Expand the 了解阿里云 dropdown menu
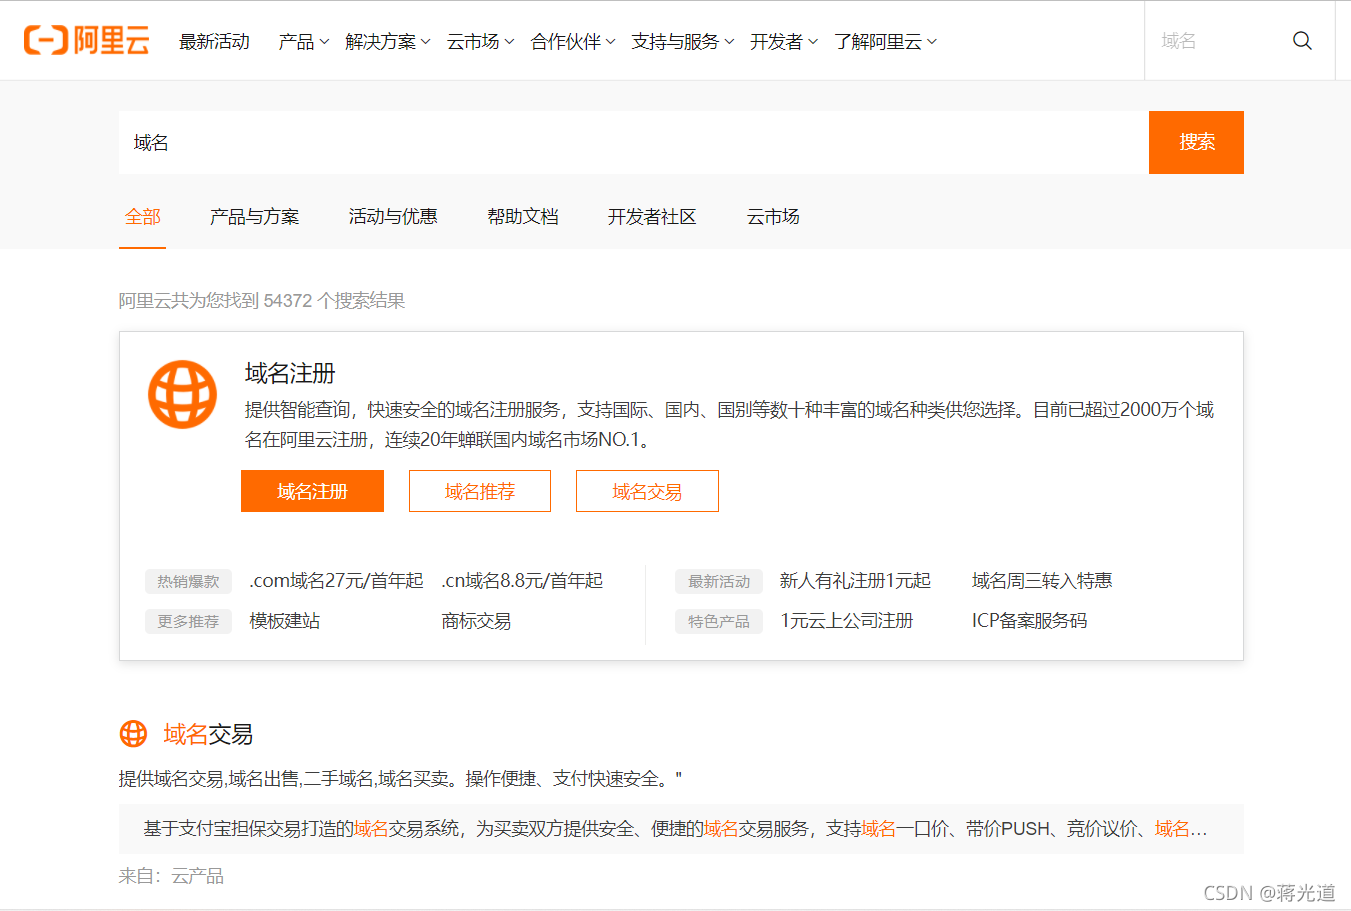1351x911 pixels. pyautogui.click(x=886, y=41)
